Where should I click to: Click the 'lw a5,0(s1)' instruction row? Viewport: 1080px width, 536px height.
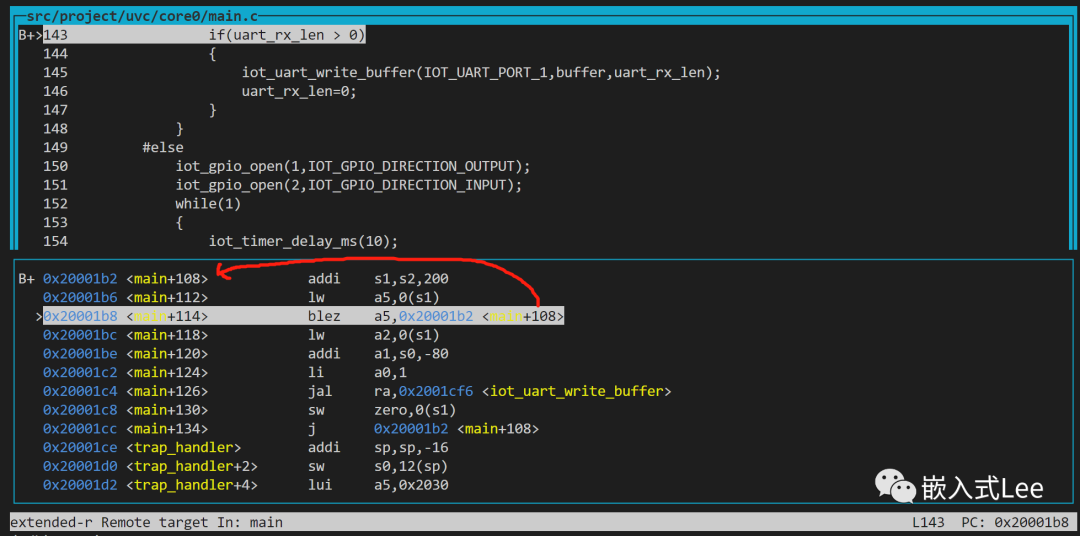coord(241,298)
